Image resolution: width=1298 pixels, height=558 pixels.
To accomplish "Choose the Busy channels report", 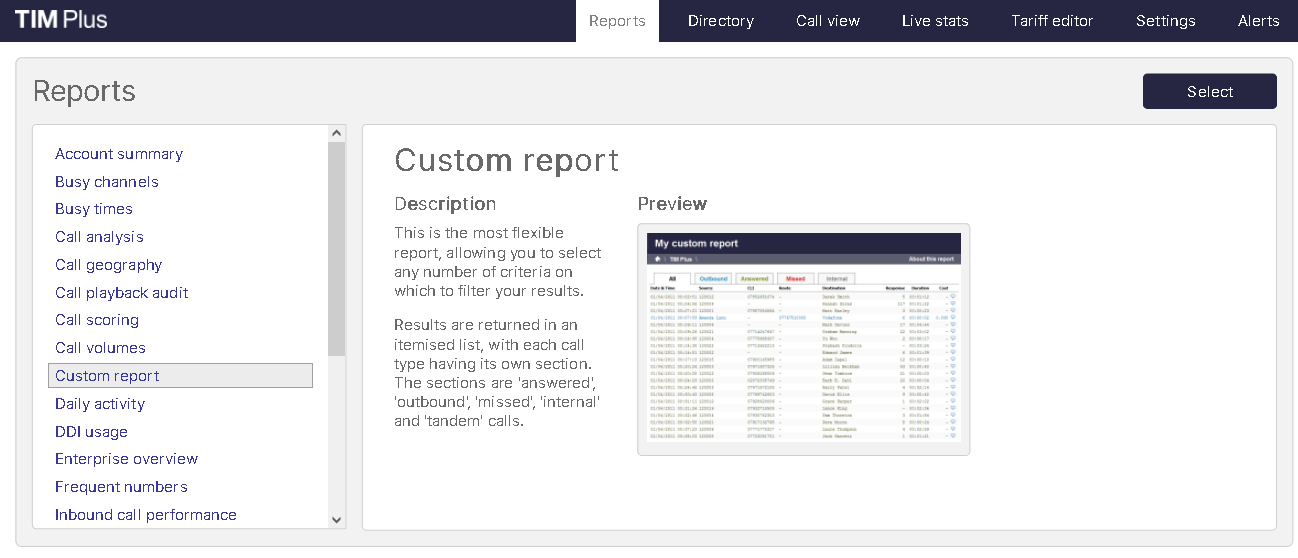I will click(x=107, y=182).
